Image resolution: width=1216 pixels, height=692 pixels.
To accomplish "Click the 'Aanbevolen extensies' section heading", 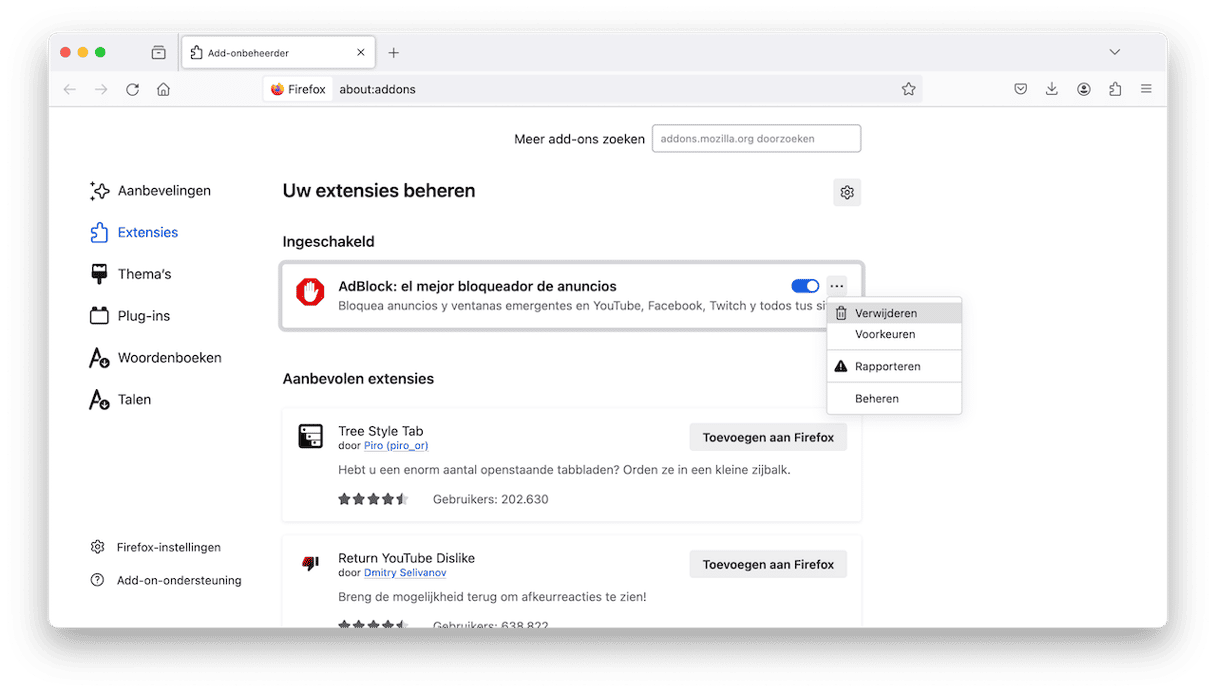I will [x=358, y=379].
